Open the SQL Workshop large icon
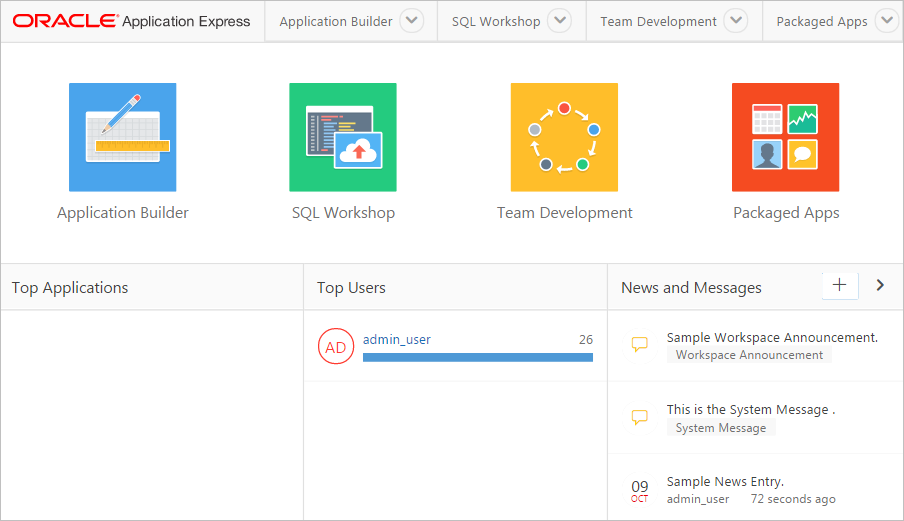The image size is (904, 521). click(343, 137)
